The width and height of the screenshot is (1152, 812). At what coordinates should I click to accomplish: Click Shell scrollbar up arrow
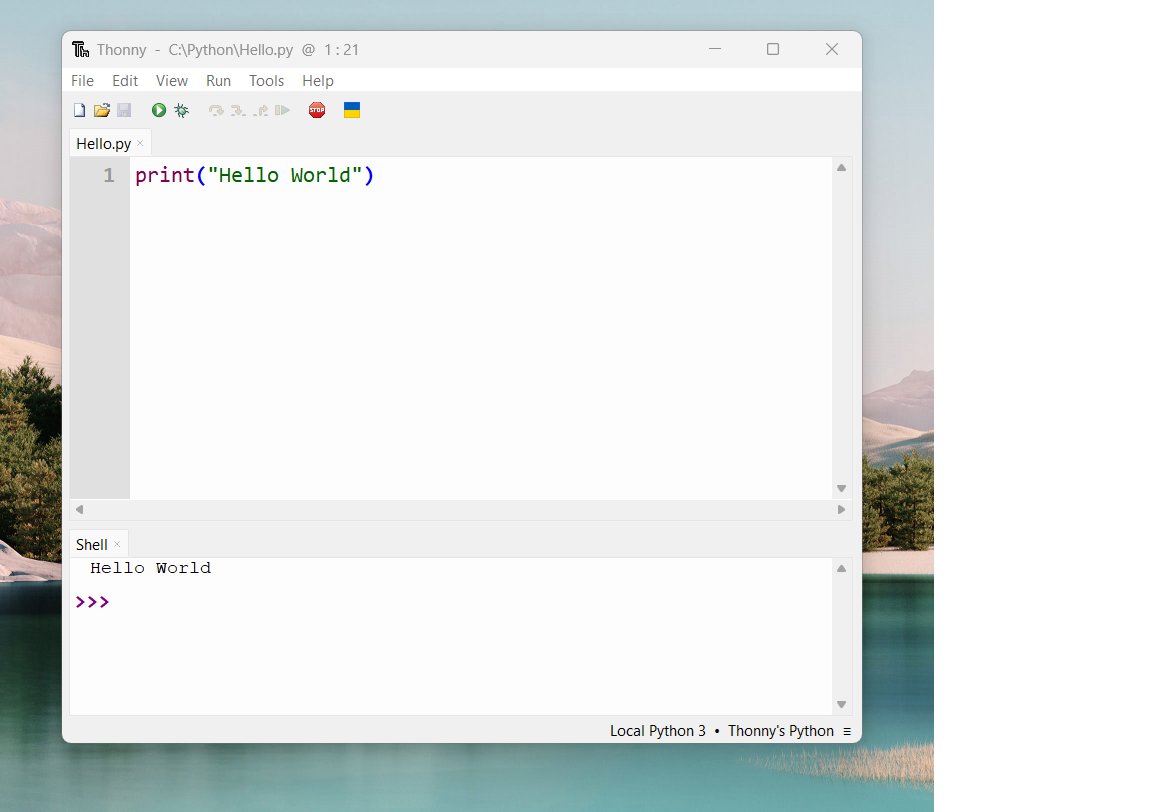click(842, 568)
